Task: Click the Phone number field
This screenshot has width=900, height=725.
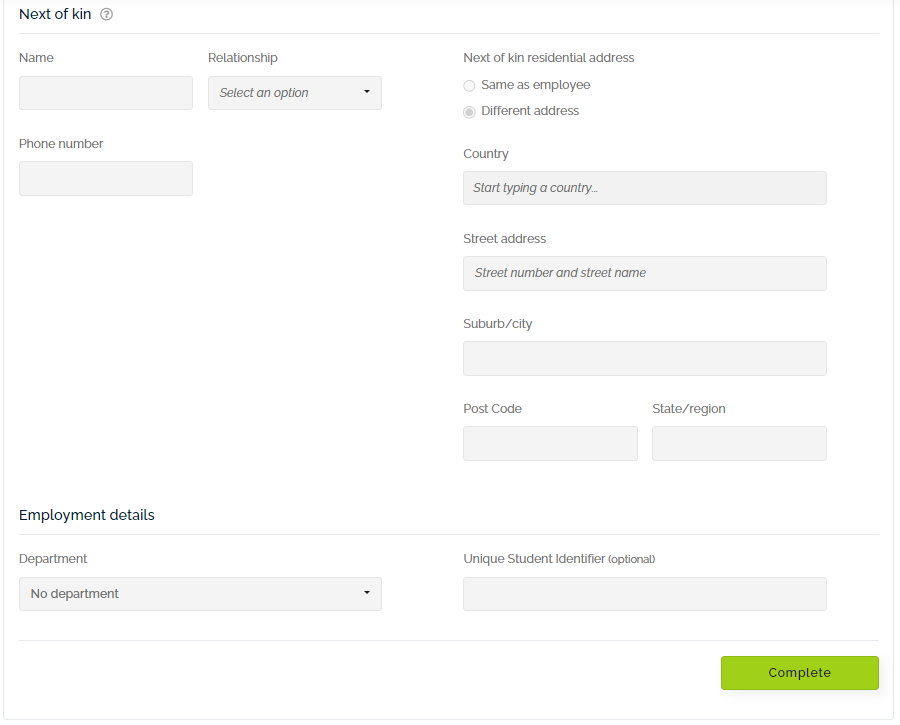Action: [x=105, y=178]
